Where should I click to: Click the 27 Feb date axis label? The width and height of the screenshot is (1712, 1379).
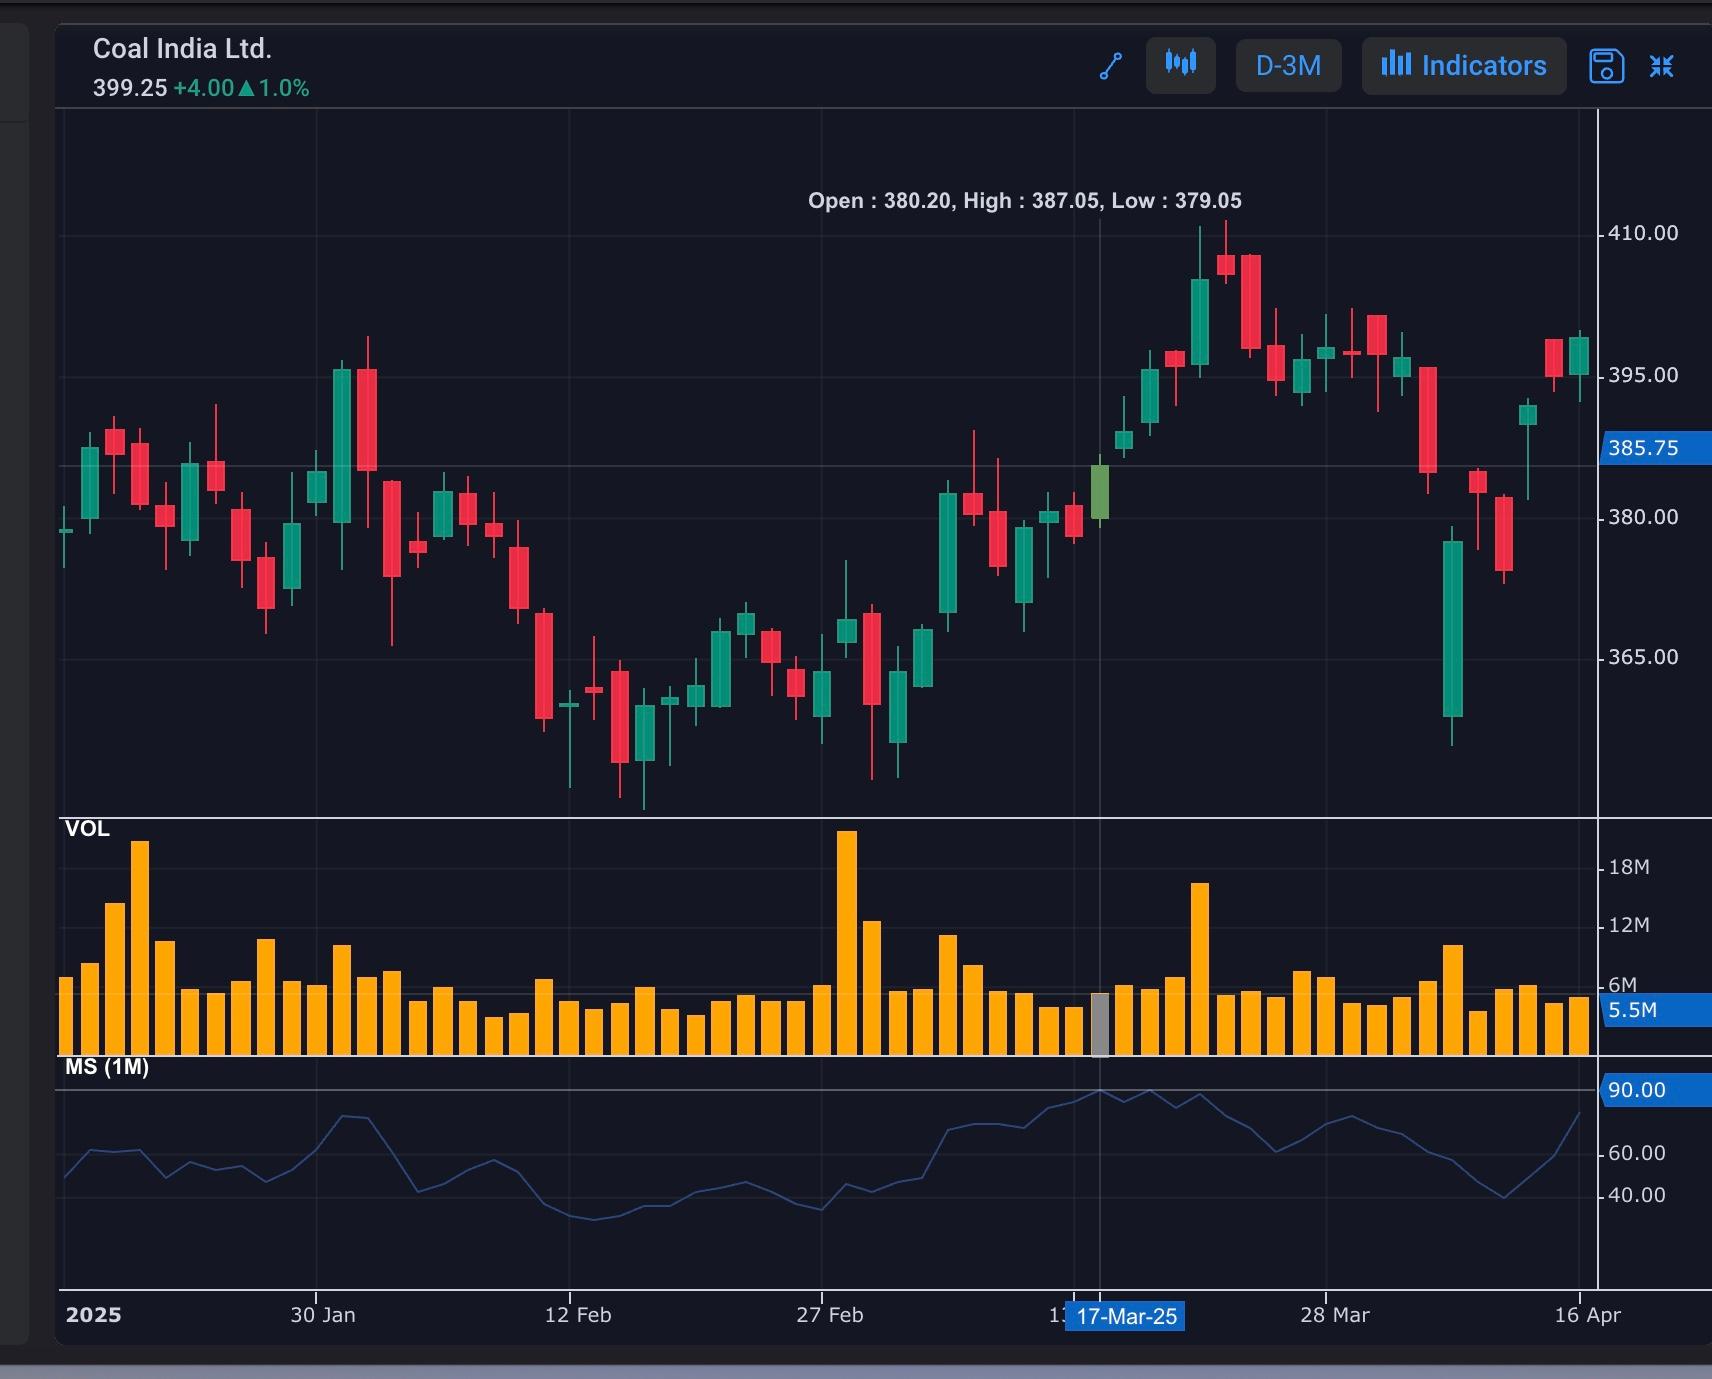tap(830, 1315)
